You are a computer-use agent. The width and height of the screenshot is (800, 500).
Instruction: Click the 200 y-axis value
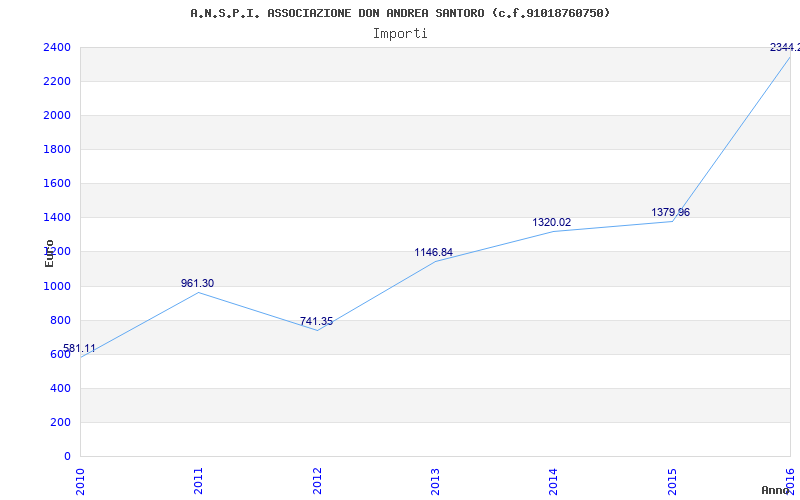(x=60, y=422)
